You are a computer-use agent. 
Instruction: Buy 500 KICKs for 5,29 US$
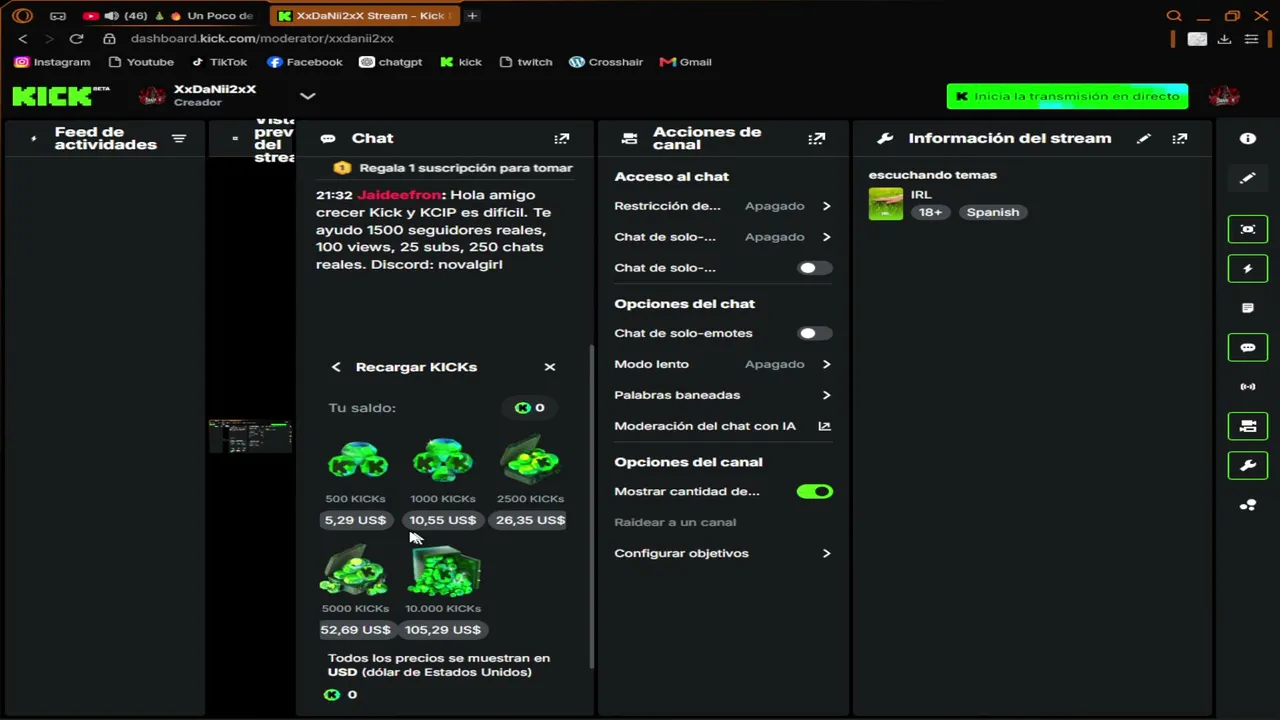(355, 520)
